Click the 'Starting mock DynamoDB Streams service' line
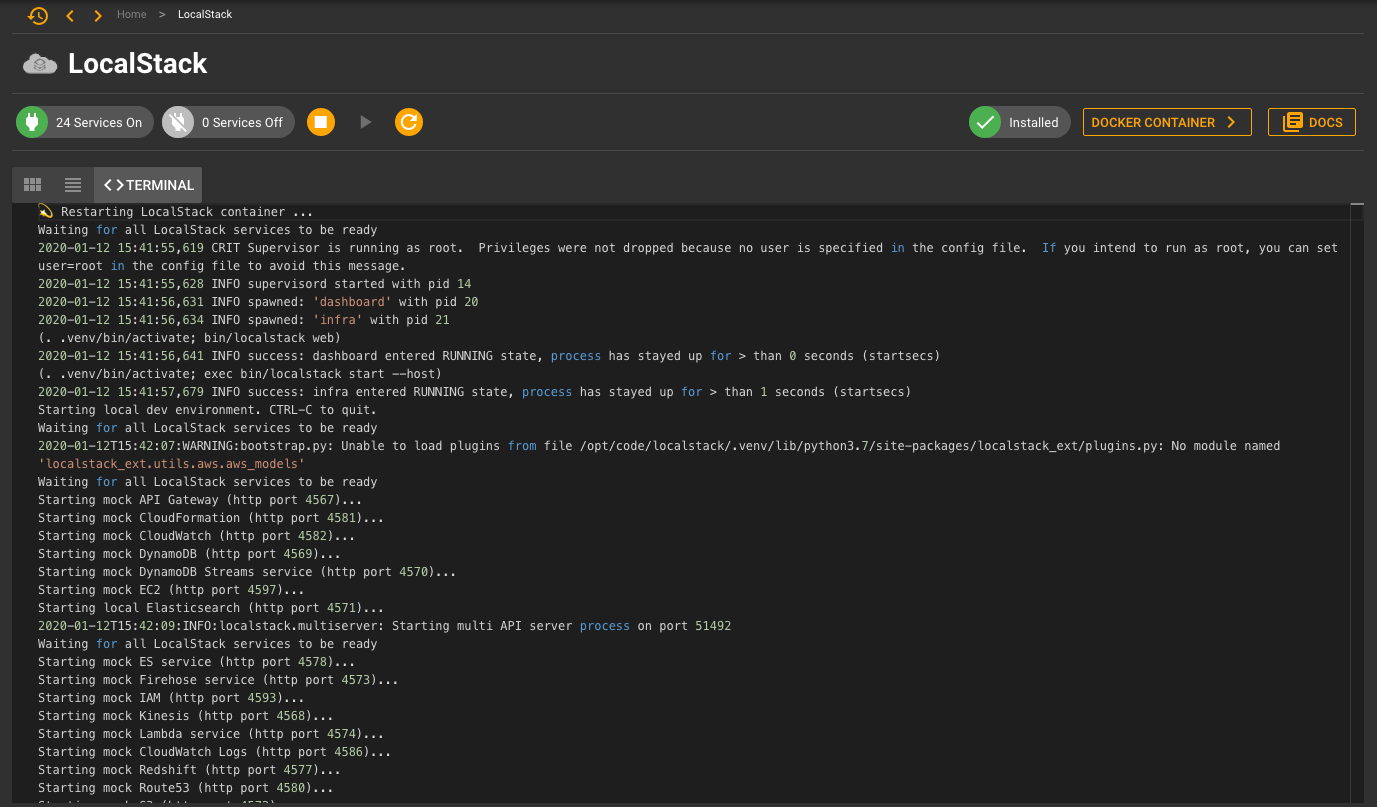1377x807 pixels. click(247, 572)
